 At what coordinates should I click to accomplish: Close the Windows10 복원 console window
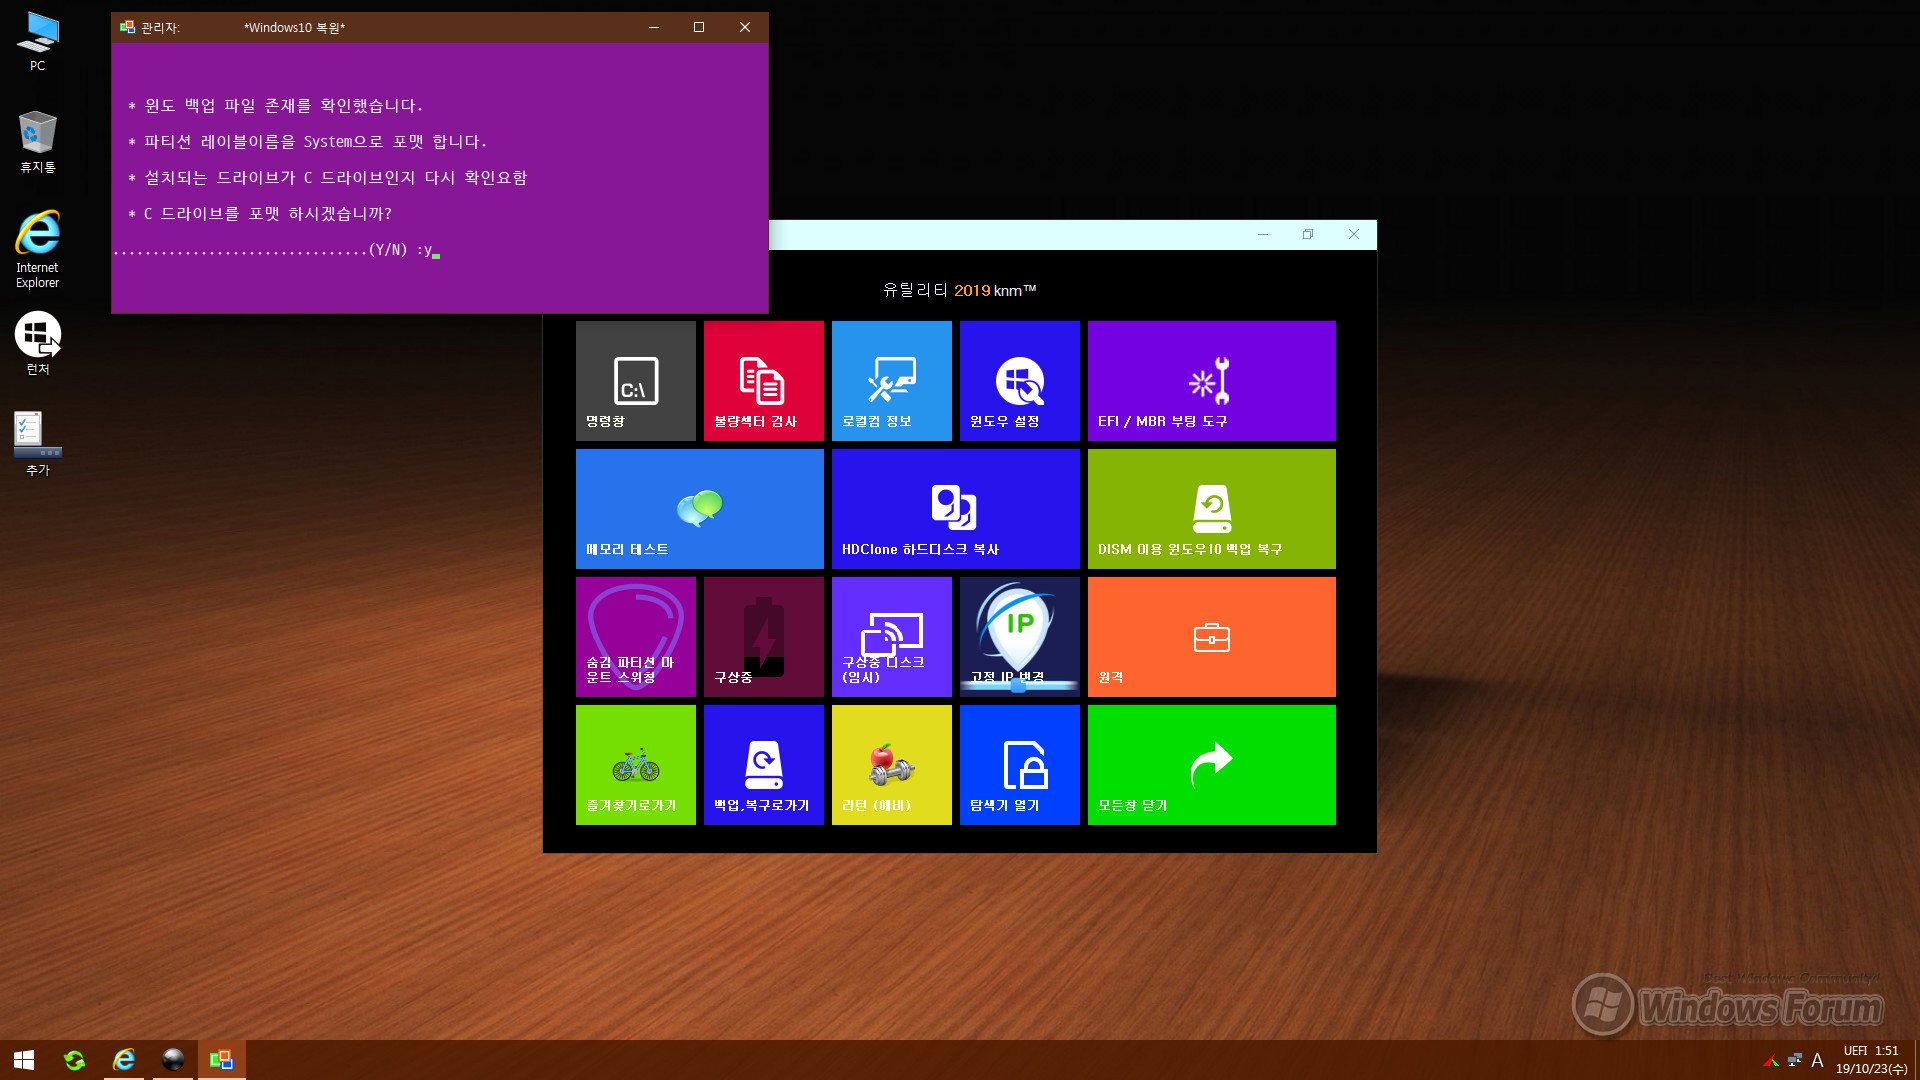coord(745,27)
